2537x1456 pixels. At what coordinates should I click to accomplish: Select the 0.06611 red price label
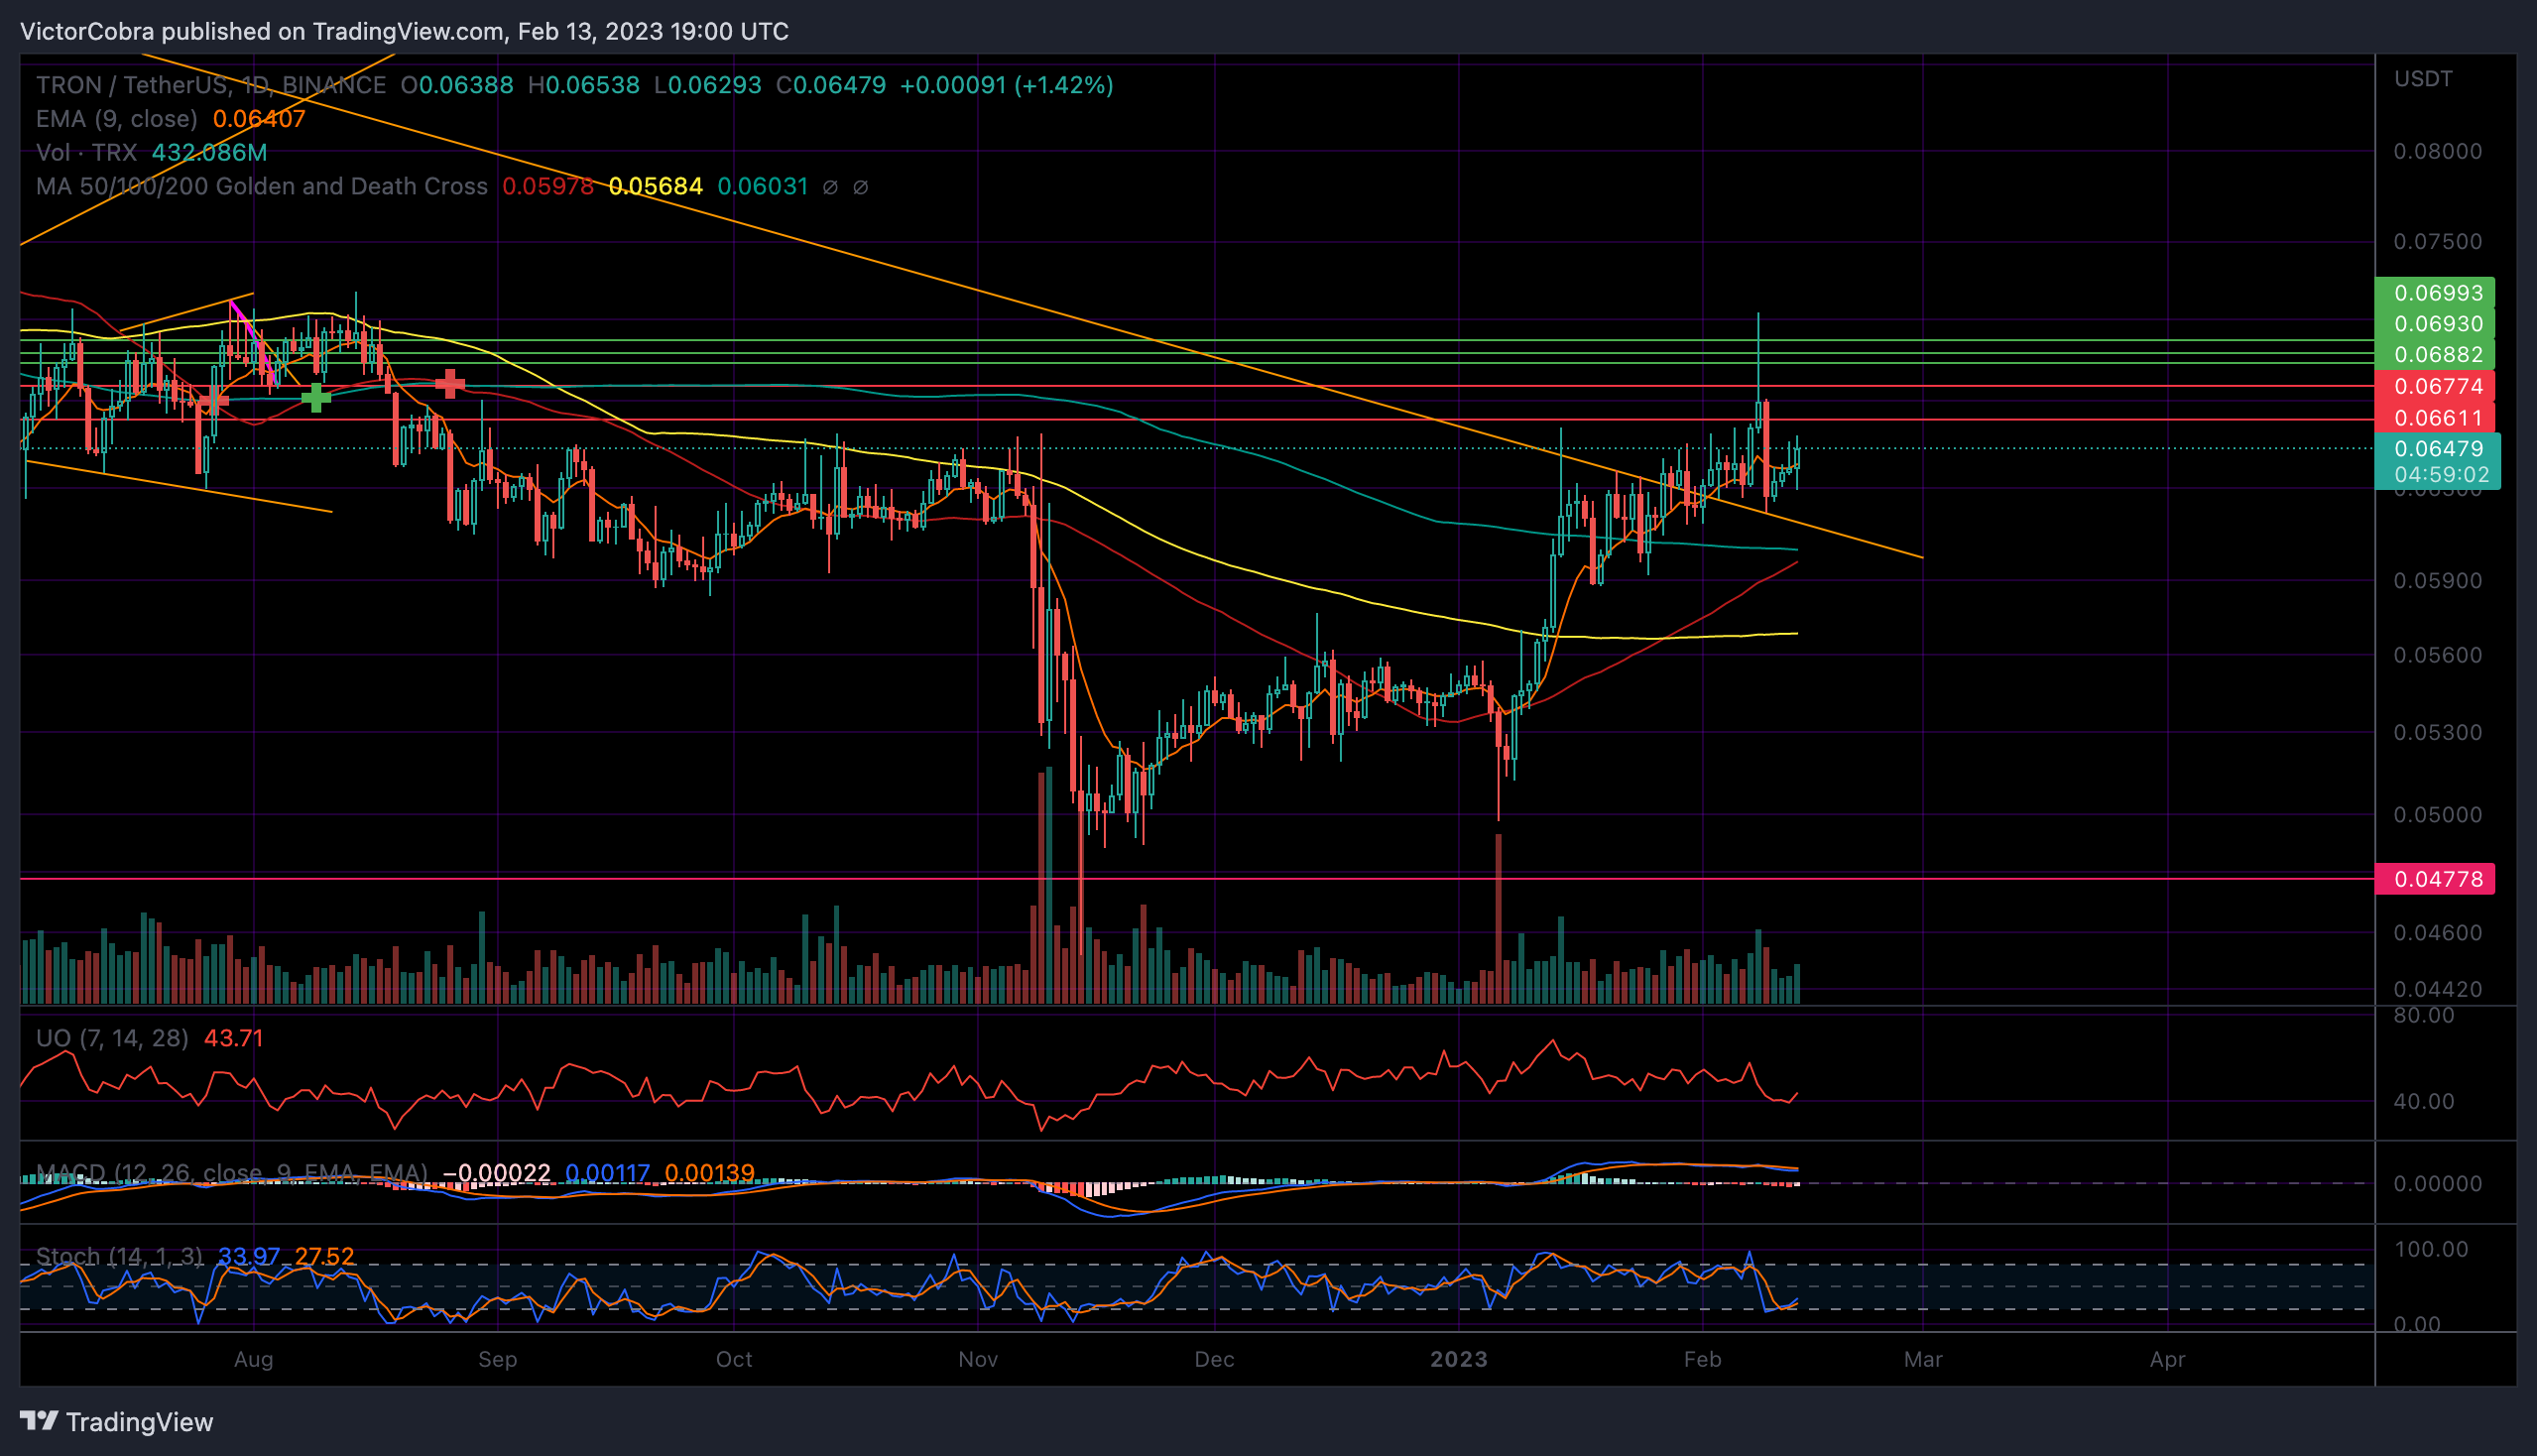pos(2435,418)
